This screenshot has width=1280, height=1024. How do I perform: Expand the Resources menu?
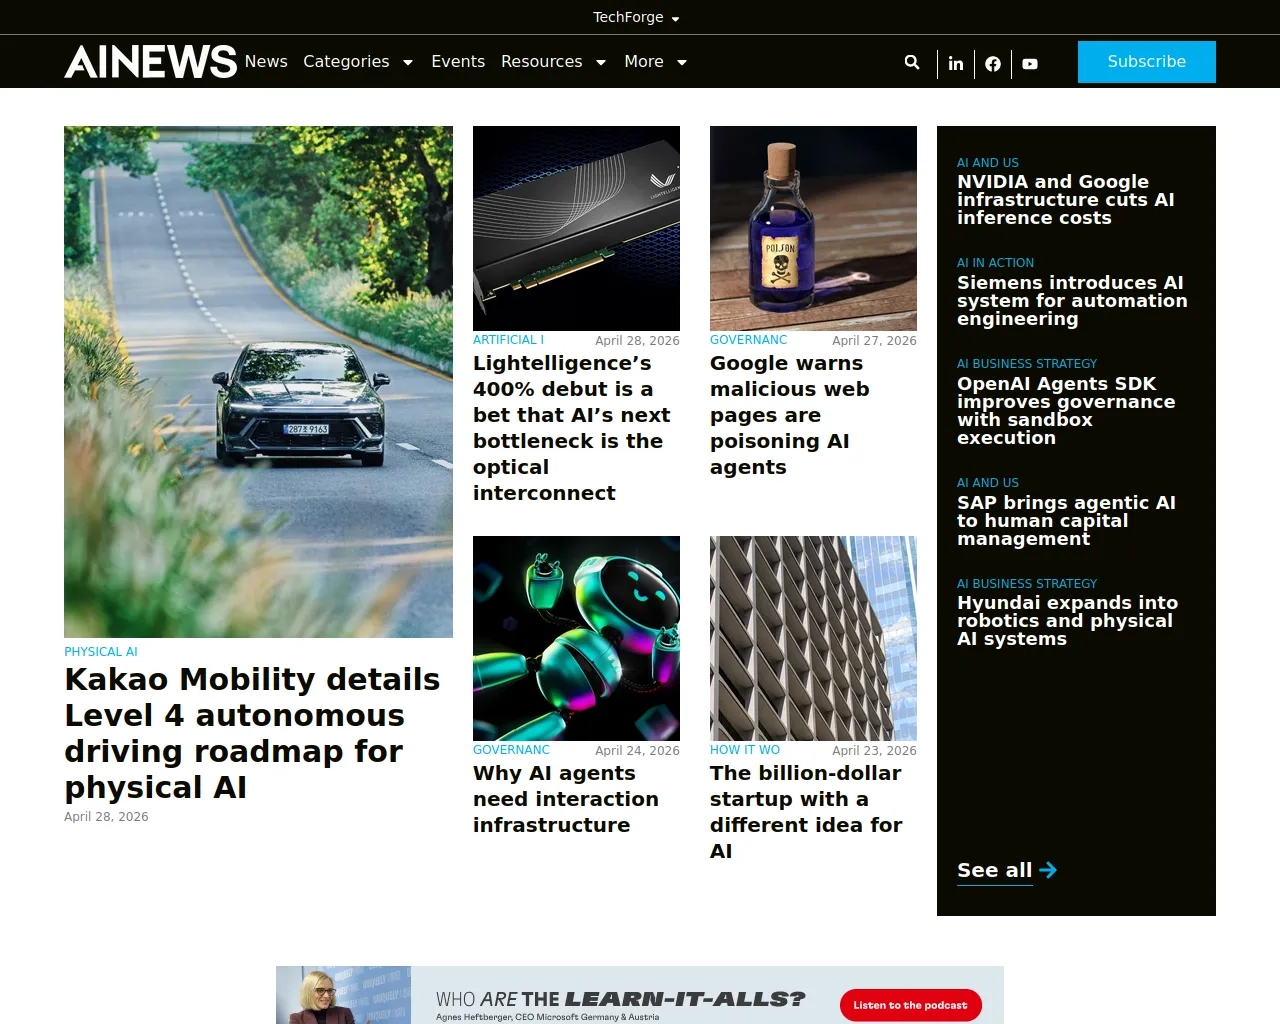tap(554, 62)
